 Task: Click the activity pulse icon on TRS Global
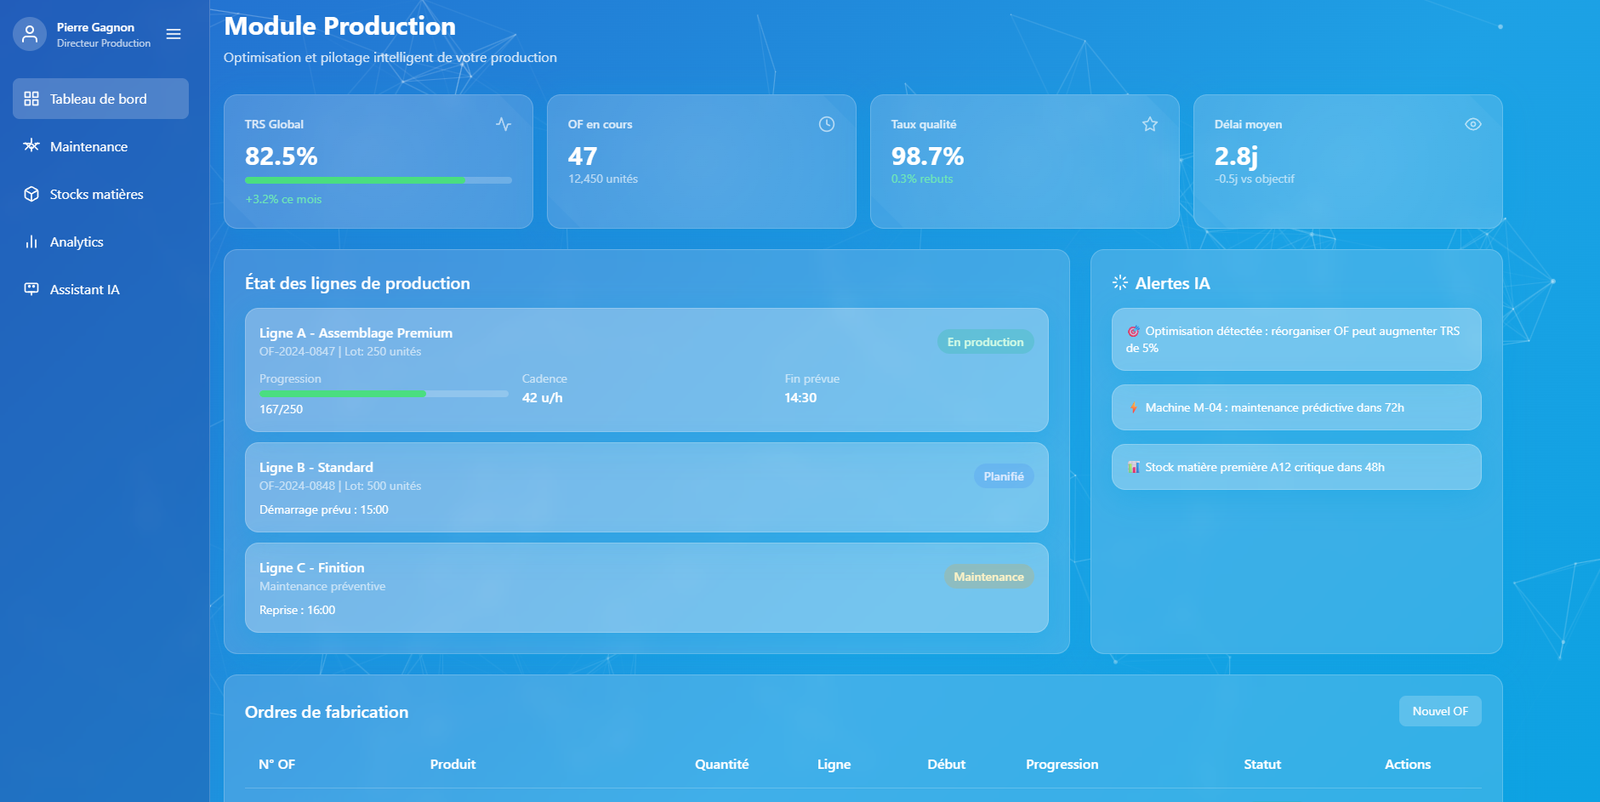[503, 124]
